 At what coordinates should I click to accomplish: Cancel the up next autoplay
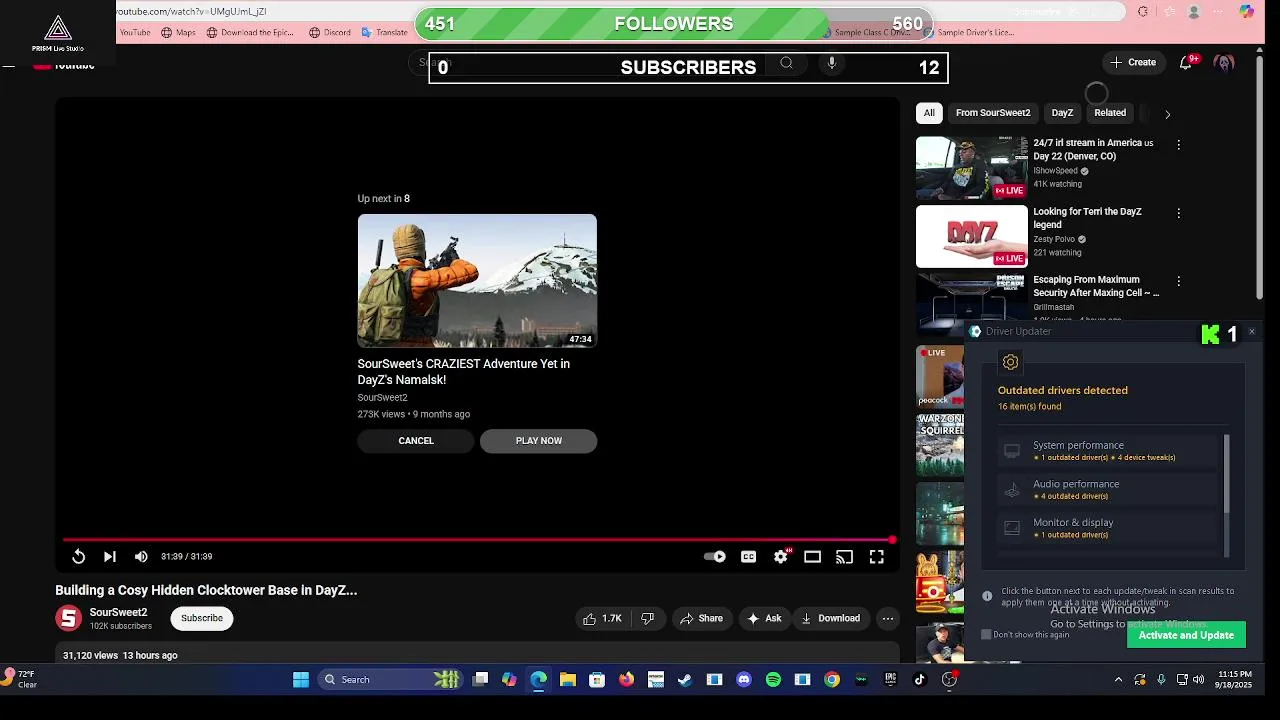click(416, 441)
